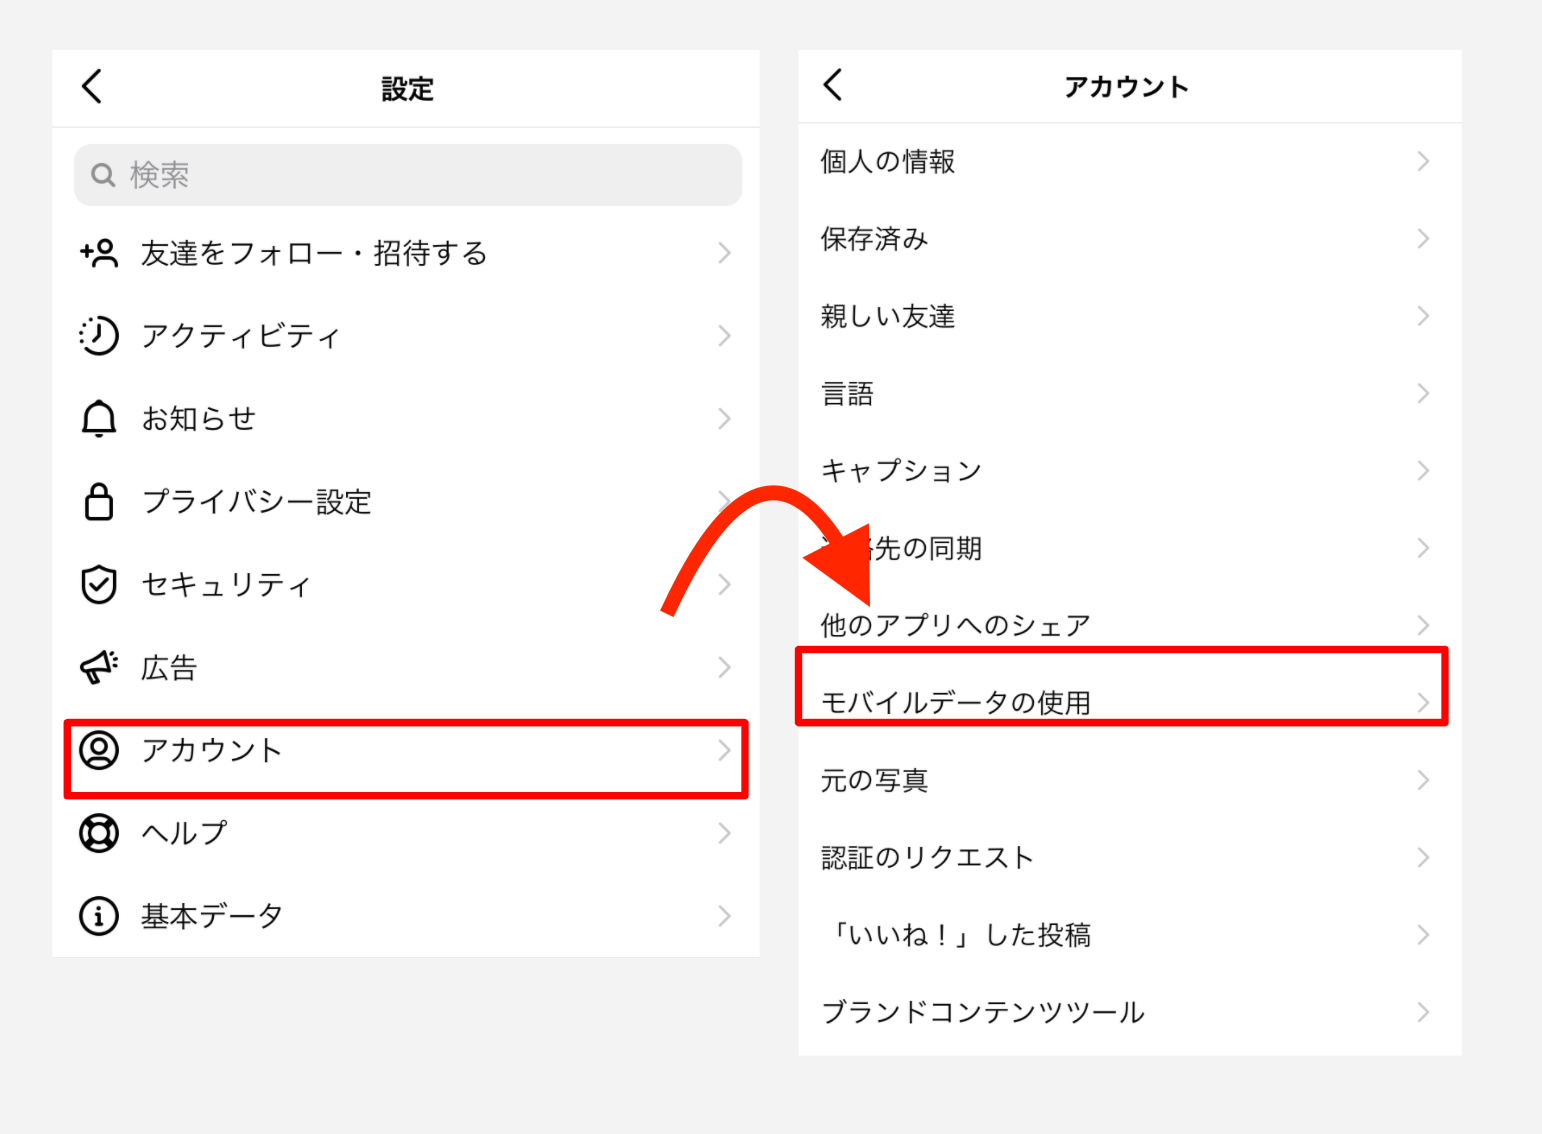1542x1134 pixels.
Task: Tap ブランドコンテンツツール text
Action: tap(983, 1013)
